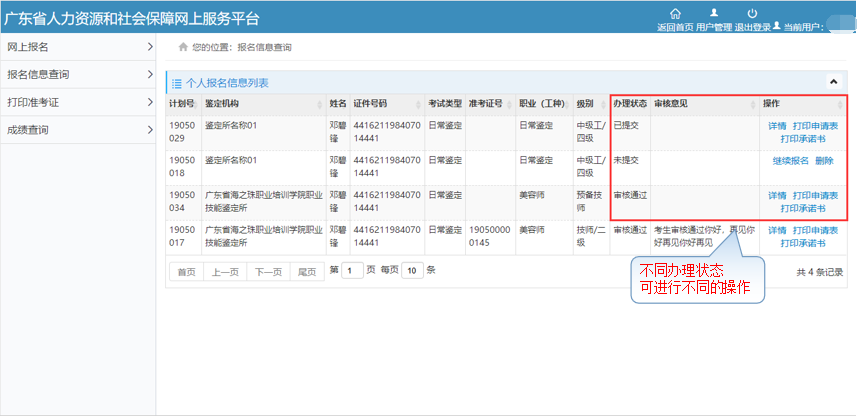Image resolution: width=857 pixels, height=416 pixels.
Task: Click the 下一页 pagination button
Action: pyautogui.click(x=268, y=272)
